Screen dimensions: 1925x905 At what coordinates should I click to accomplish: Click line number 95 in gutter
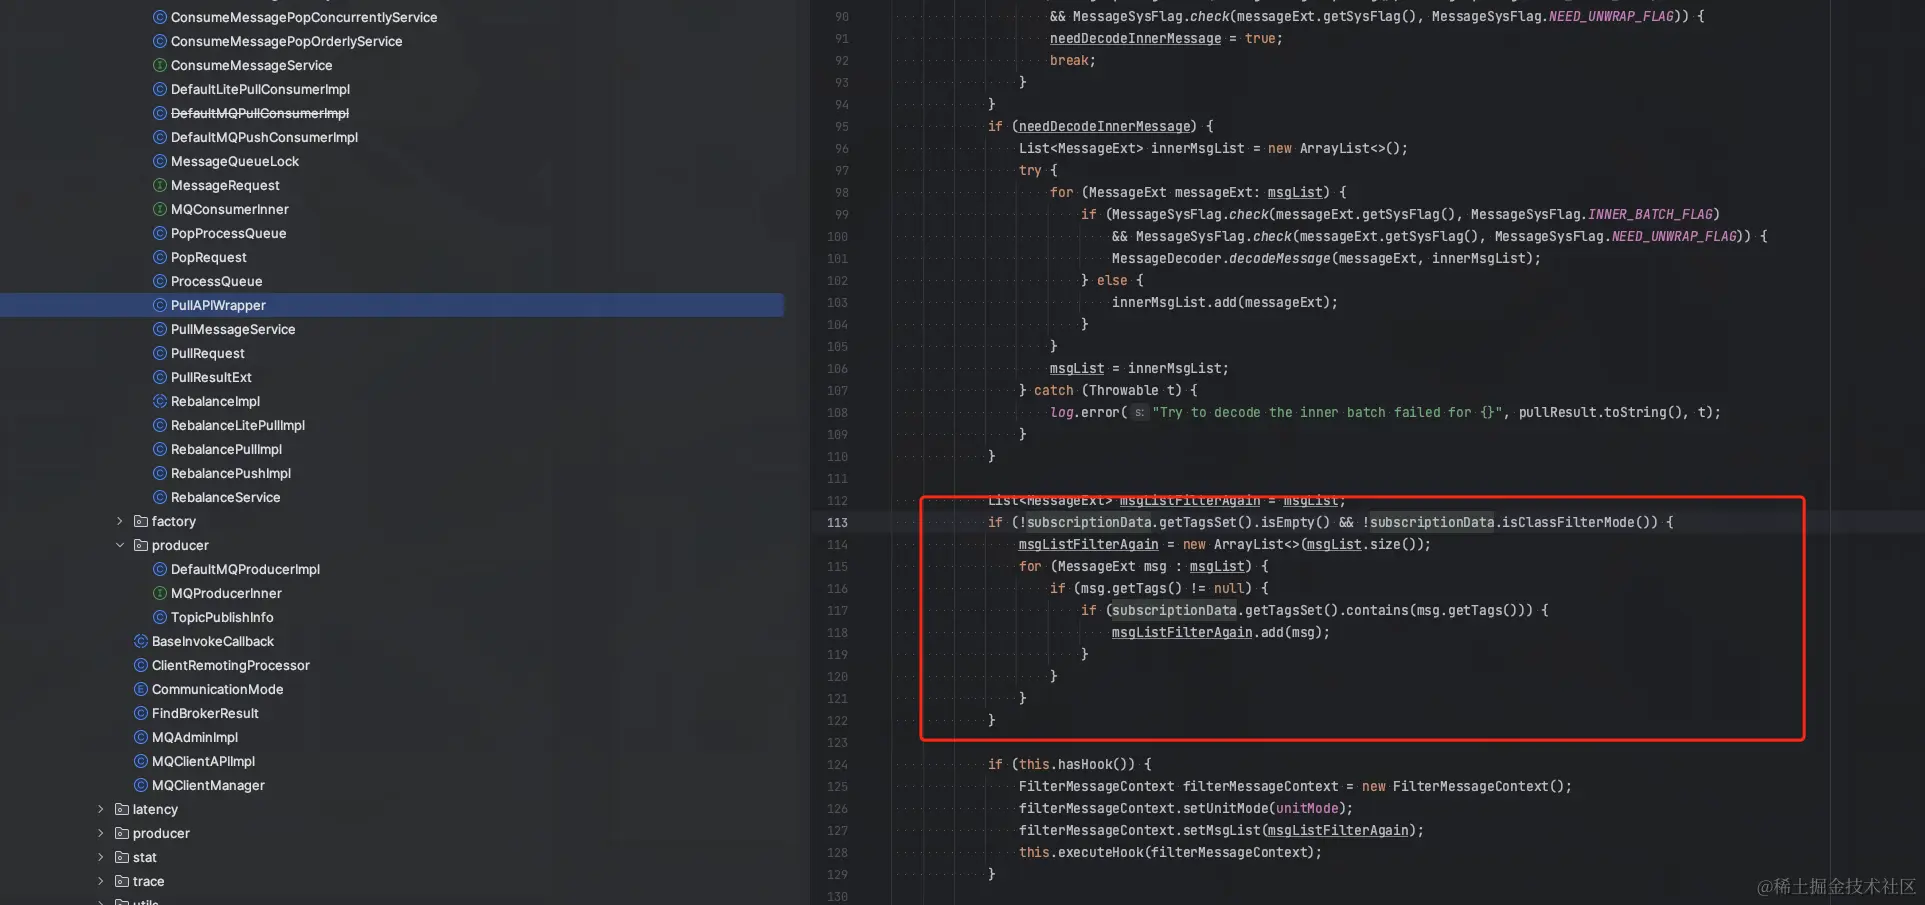tap(841, 126)
